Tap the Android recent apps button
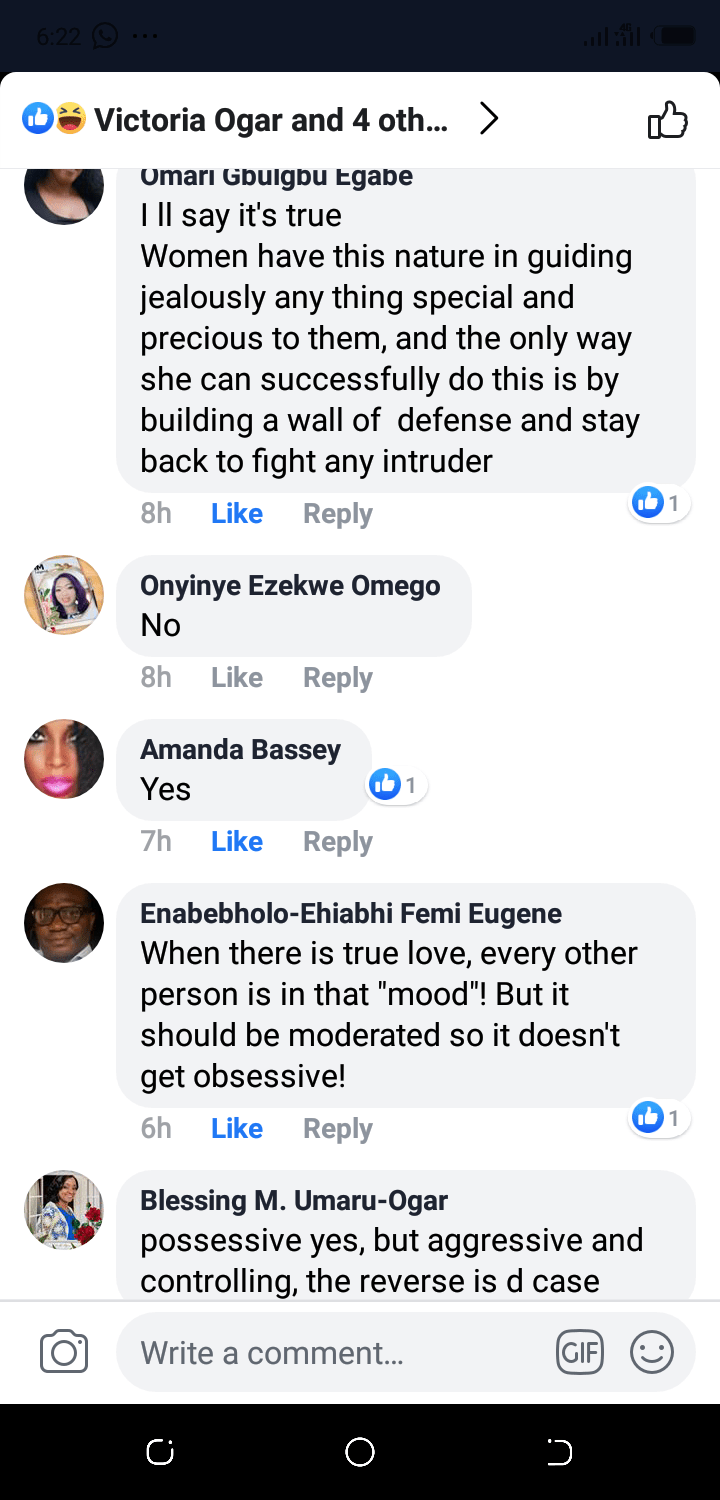Screen dimensions: 720x1500 click(160, 1451)
